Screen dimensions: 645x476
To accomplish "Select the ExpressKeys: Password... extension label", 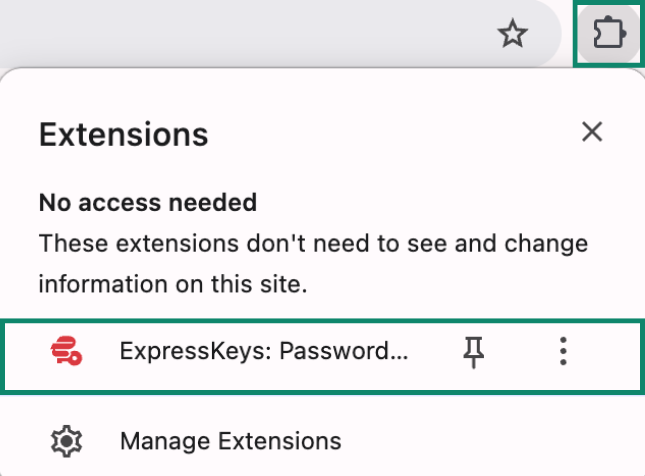I will click(264, 351).
